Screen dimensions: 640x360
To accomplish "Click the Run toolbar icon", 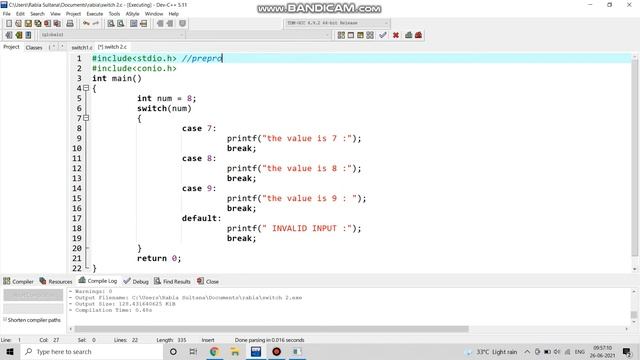I will 351,35.
